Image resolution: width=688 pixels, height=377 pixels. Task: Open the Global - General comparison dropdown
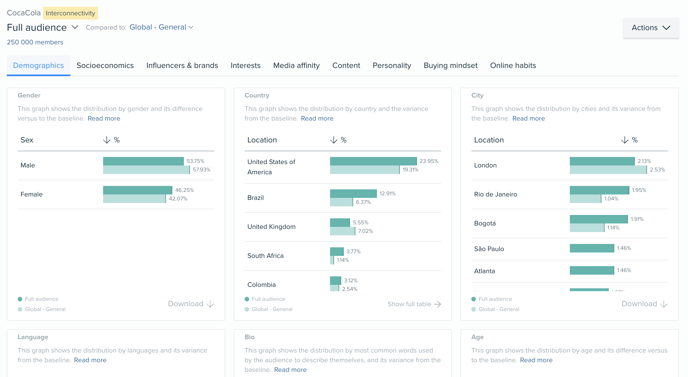coord(161,27)
